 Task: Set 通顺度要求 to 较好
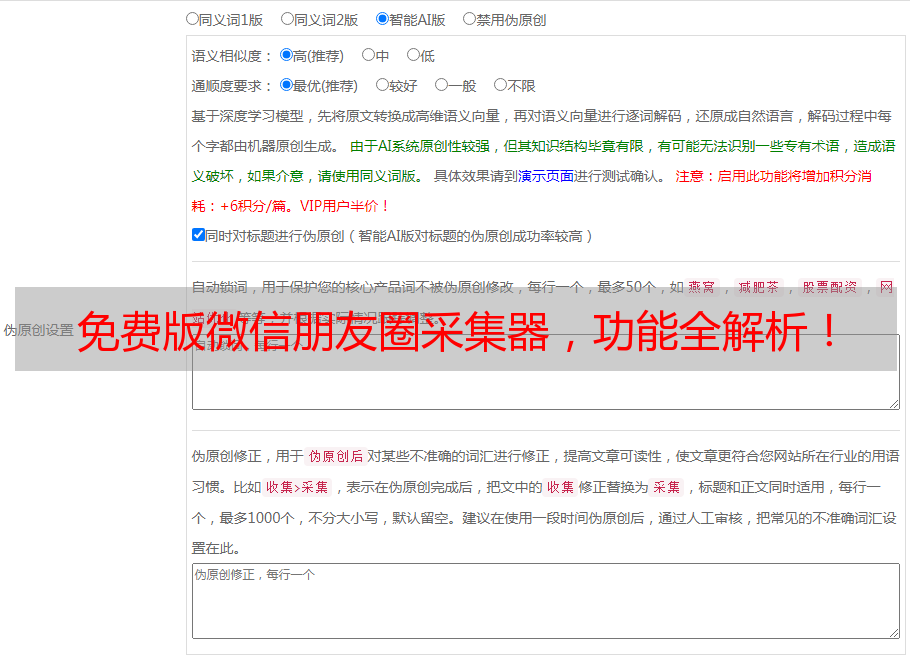pos(382,85)
